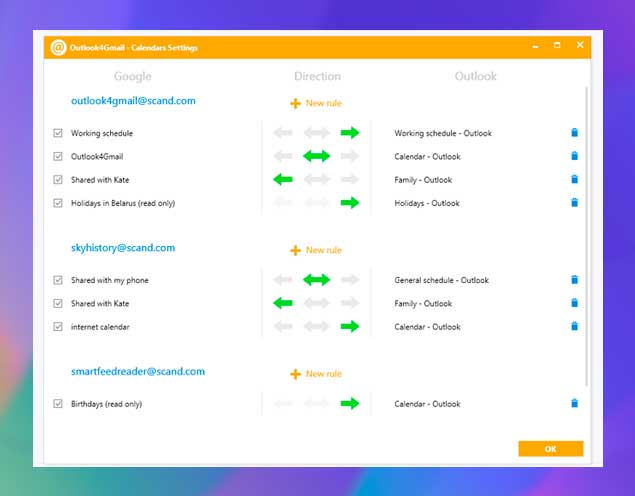Open outlook4gmail@scand.com account link
Image resolution: width=635 pixels, height=496 pixels.
(133, 101)
